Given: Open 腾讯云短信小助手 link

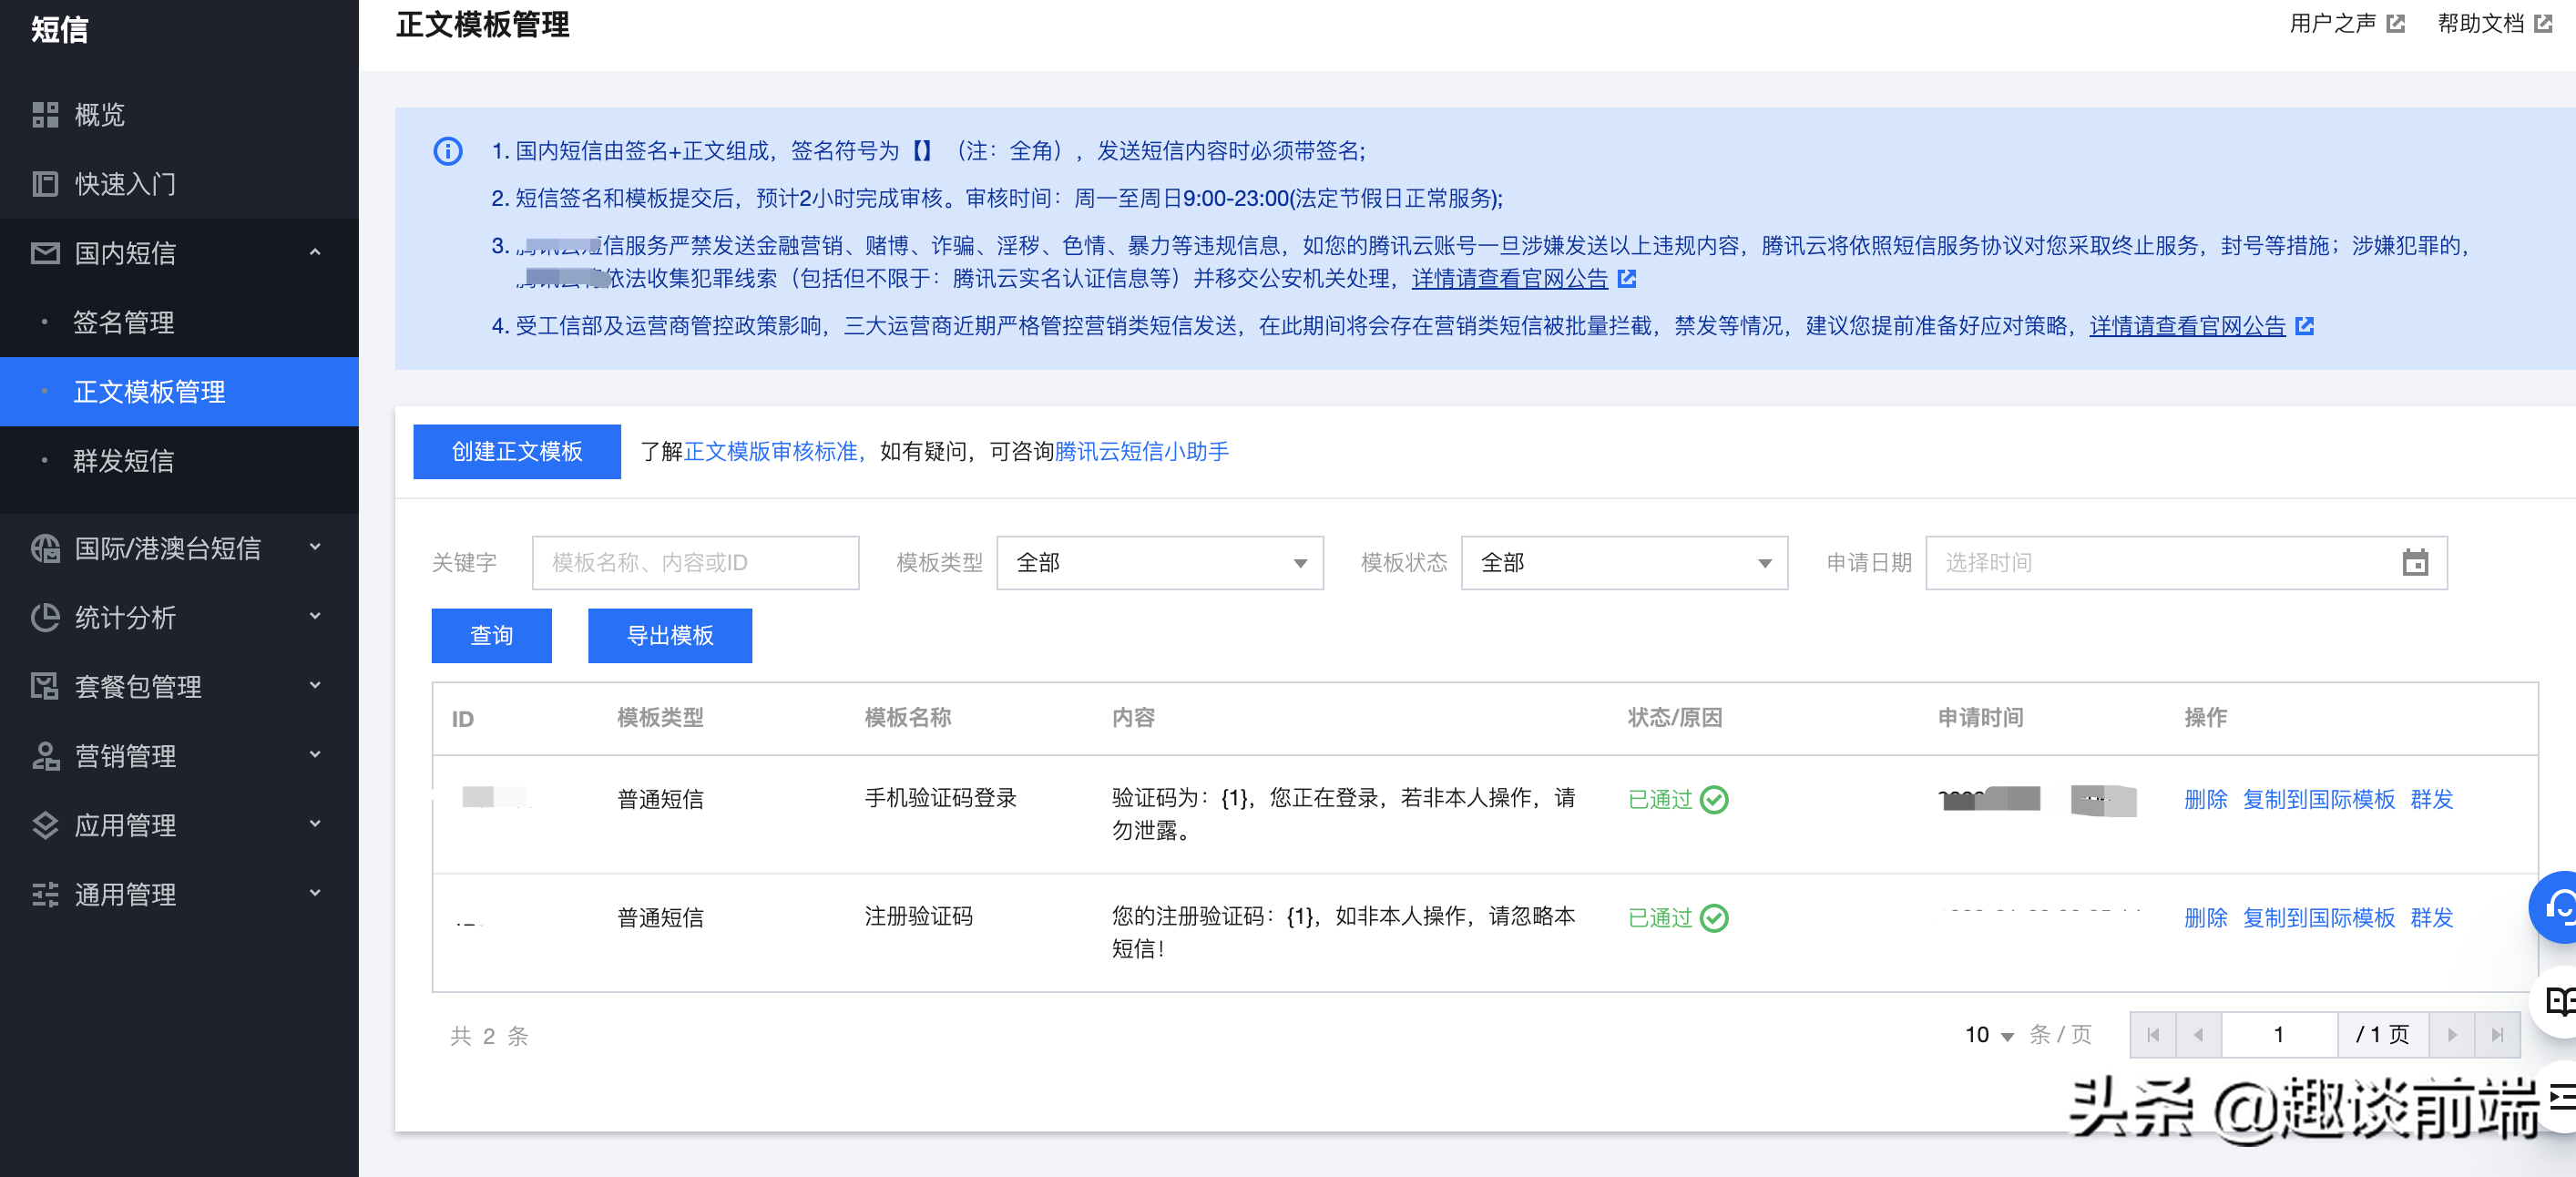Looking at the screenshot, I should click(1142, 452).
